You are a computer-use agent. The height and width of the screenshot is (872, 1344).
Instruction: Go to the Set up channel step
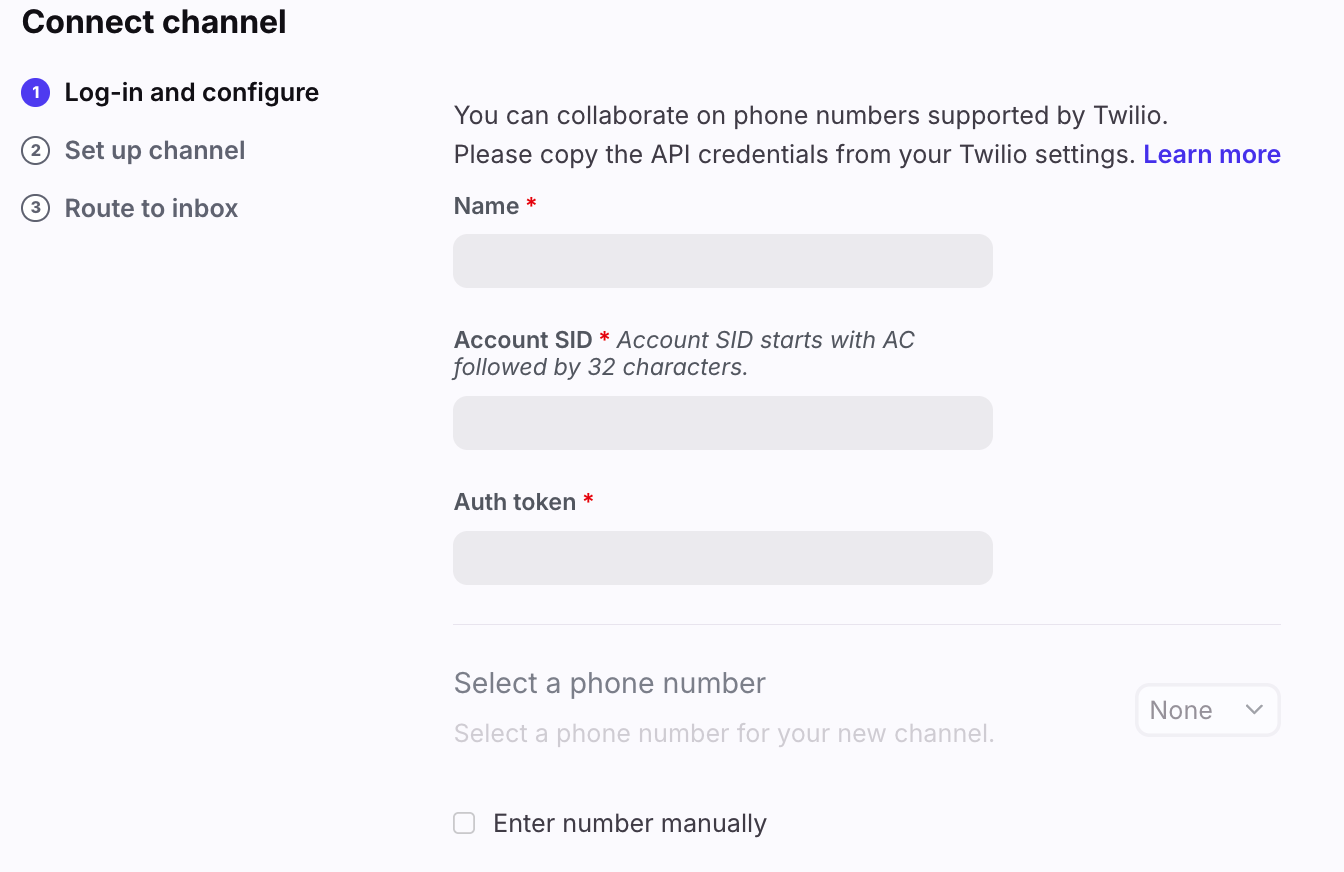click(155, 151)
